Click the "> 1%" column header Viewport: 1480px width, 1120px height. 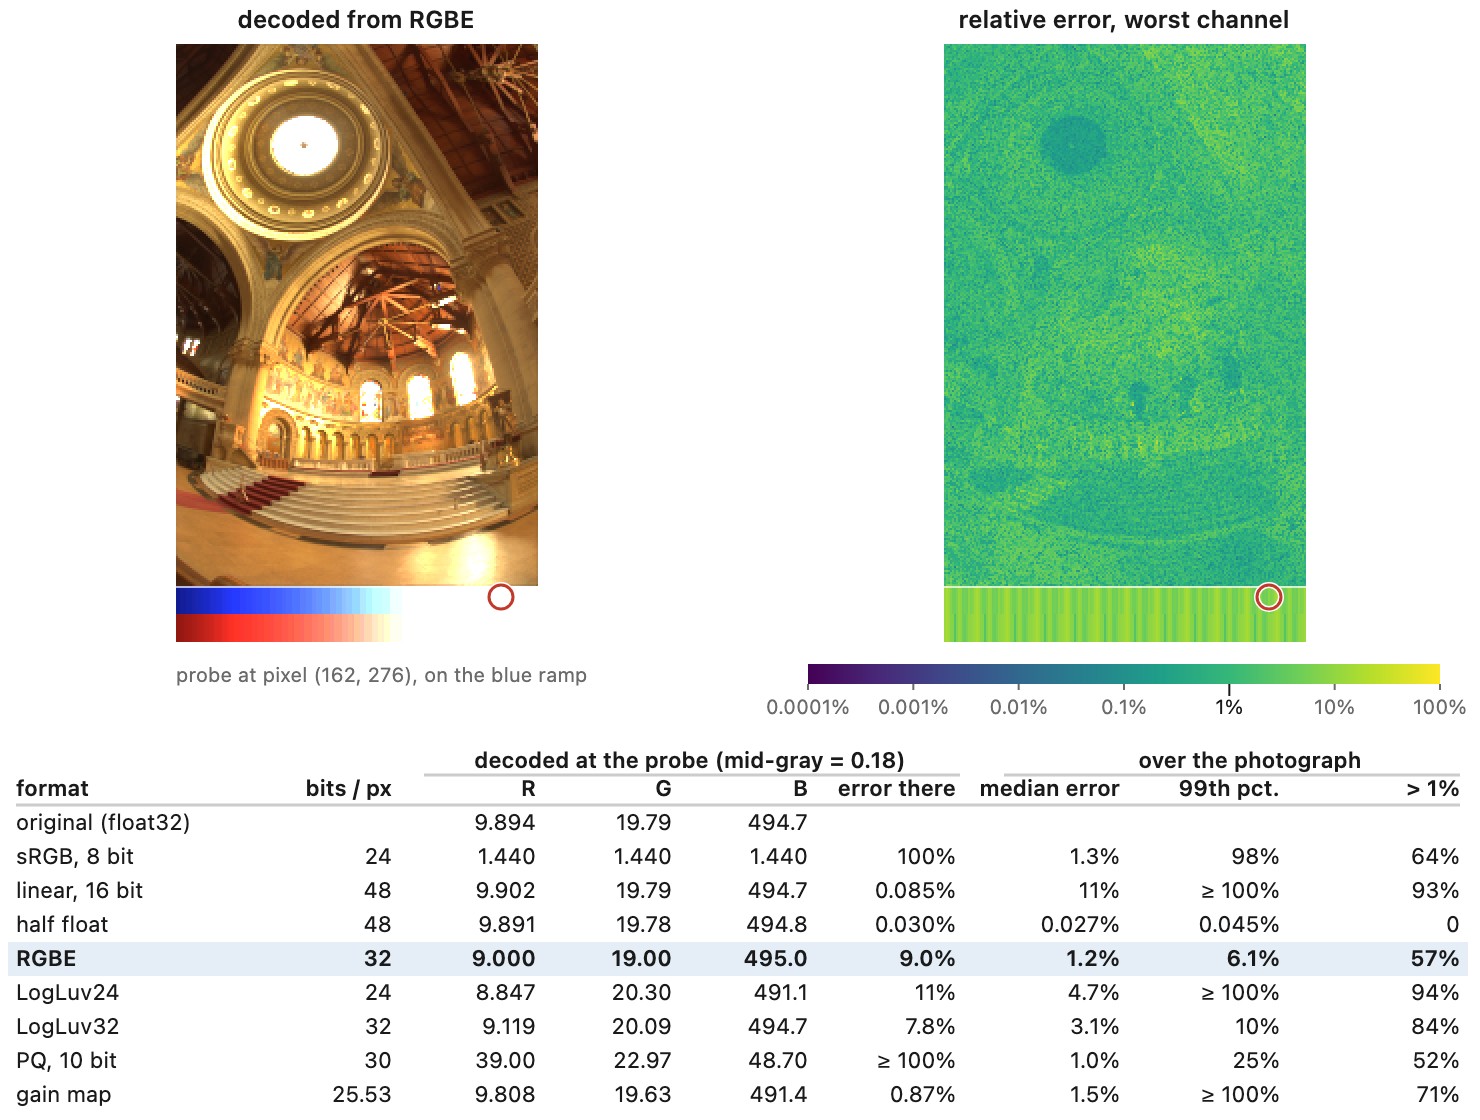[x=1433, y=788]
